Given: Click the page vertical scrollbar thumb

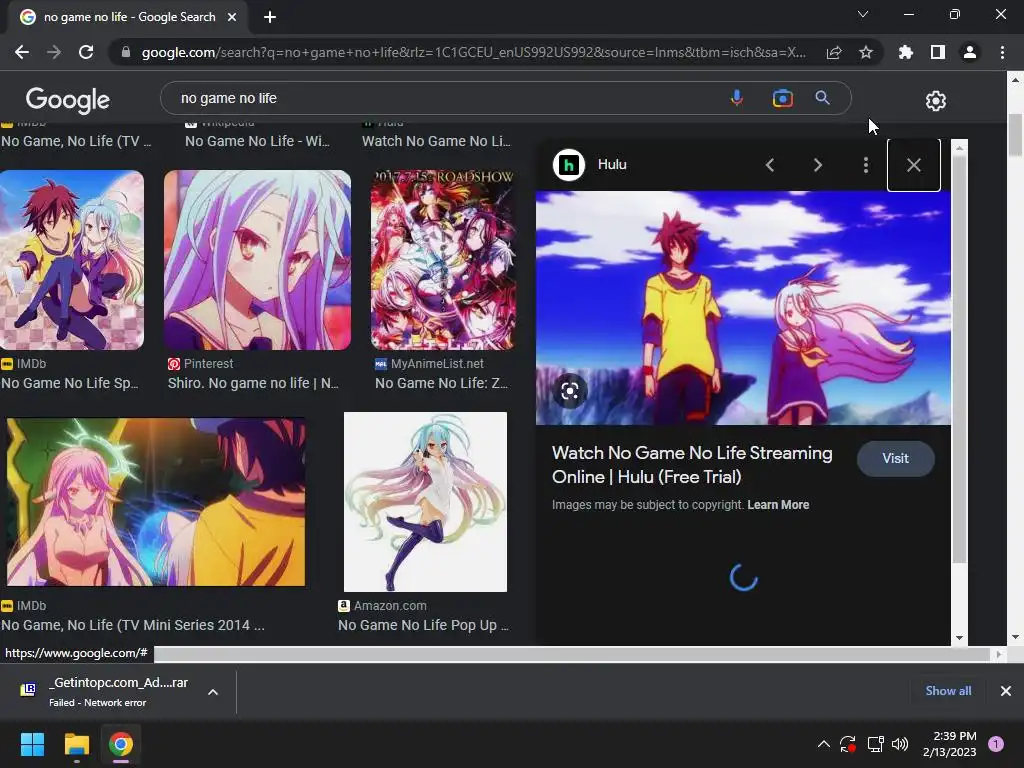Looking at the screenshot, I should click(x=1015, y=135).
